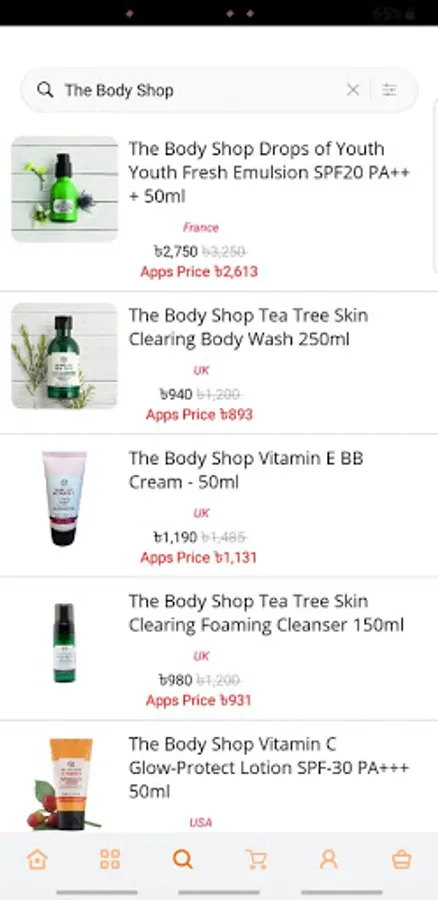View Foaming Cleanser bottle thumbnail
The height and width of the screenshot is (900, 438).
(64, 642)
